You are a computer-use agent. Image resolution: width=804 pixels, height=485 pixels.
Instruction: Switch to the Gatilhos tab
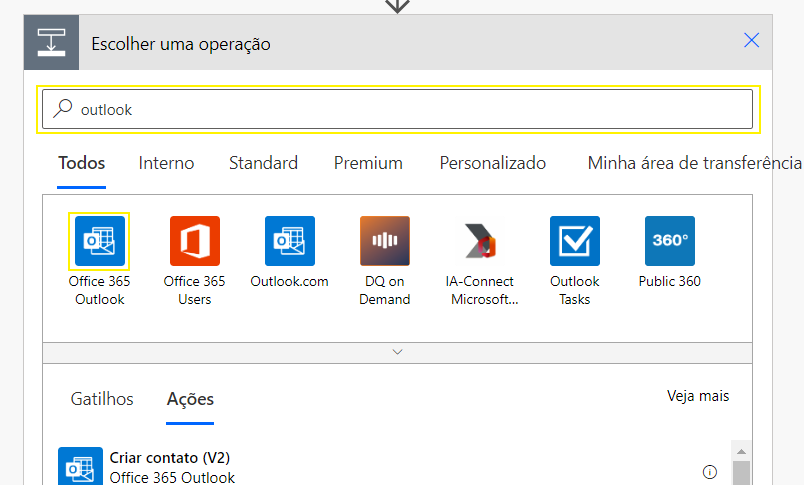(x=102, y=399)
